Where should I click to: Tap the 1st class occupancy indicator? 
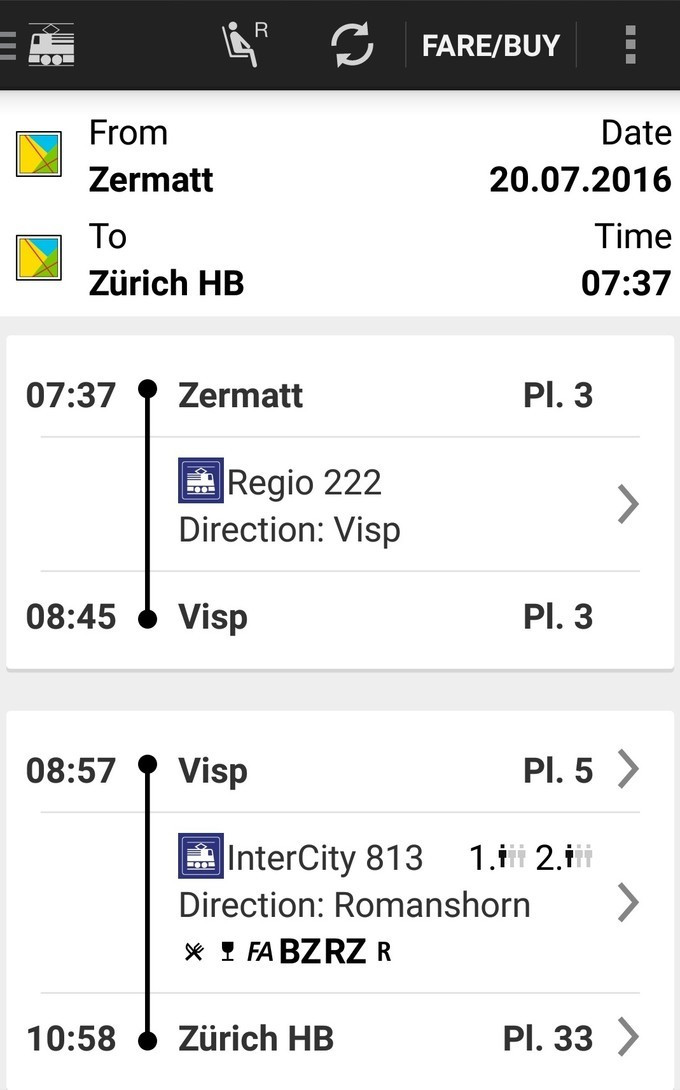(x=498, y=857)
